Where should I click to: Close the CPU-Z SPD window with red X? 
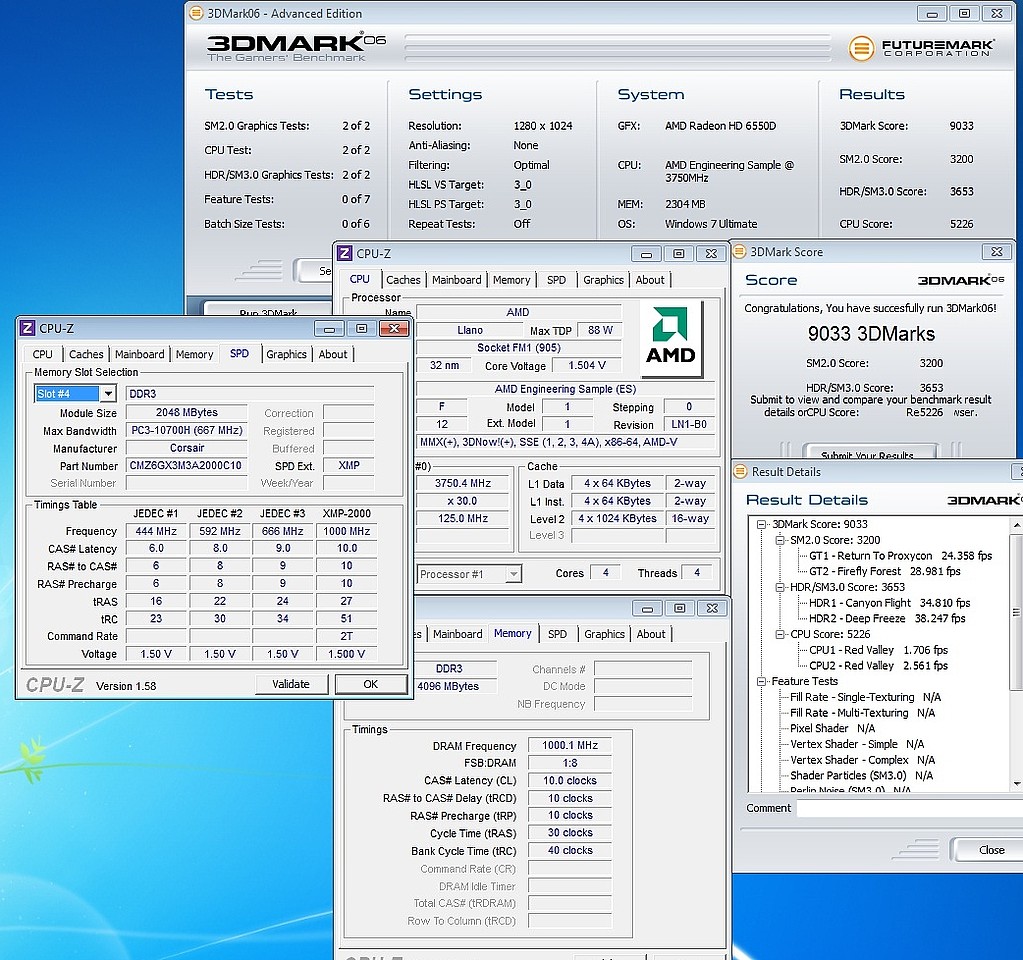[394, 328]
